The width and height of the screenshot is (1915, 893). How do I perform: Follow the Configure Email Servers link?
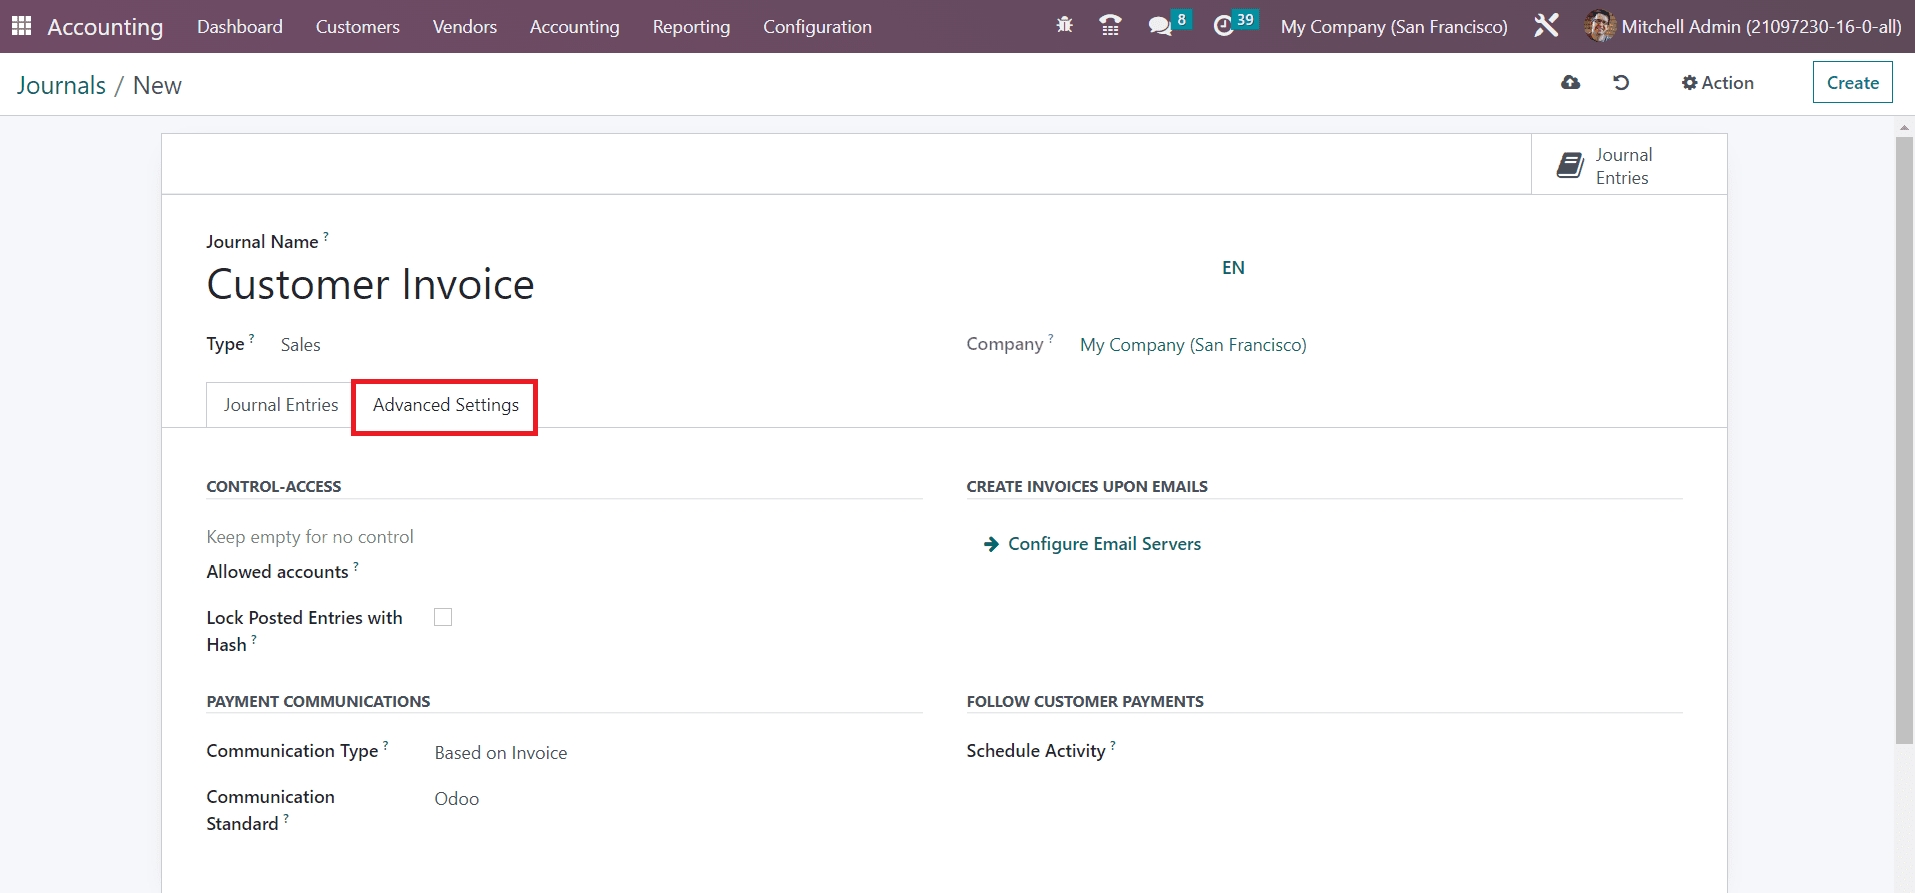[x=1104, y=544]
